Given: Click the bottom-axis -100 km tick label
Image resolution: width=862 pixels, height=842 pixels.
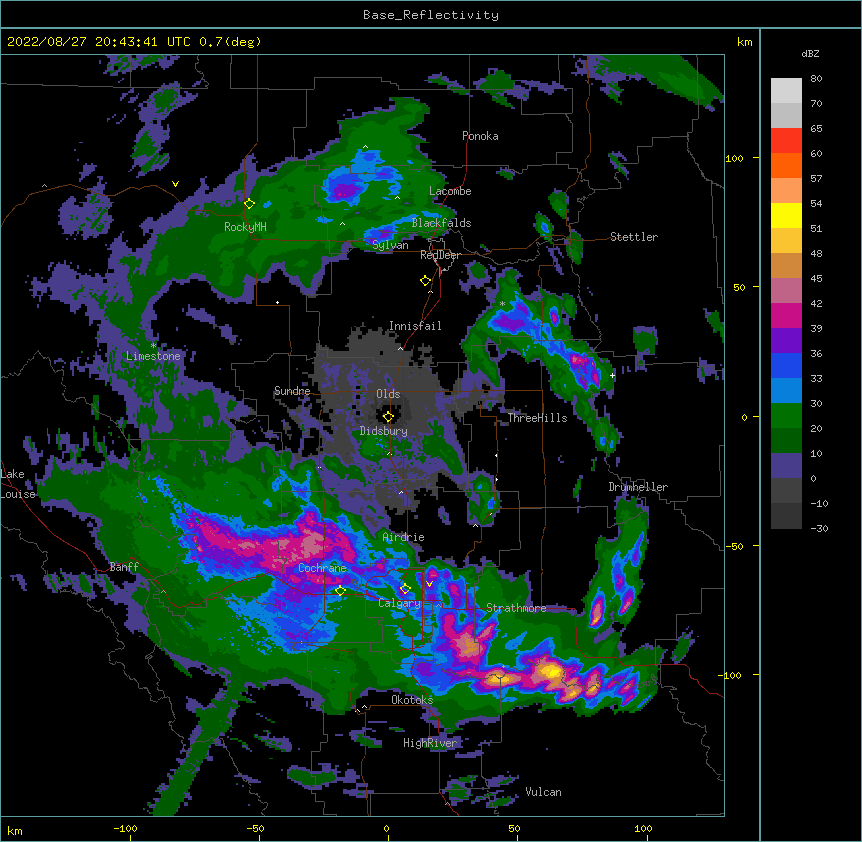Looking at the screenshot, I should tap(125, 828).
